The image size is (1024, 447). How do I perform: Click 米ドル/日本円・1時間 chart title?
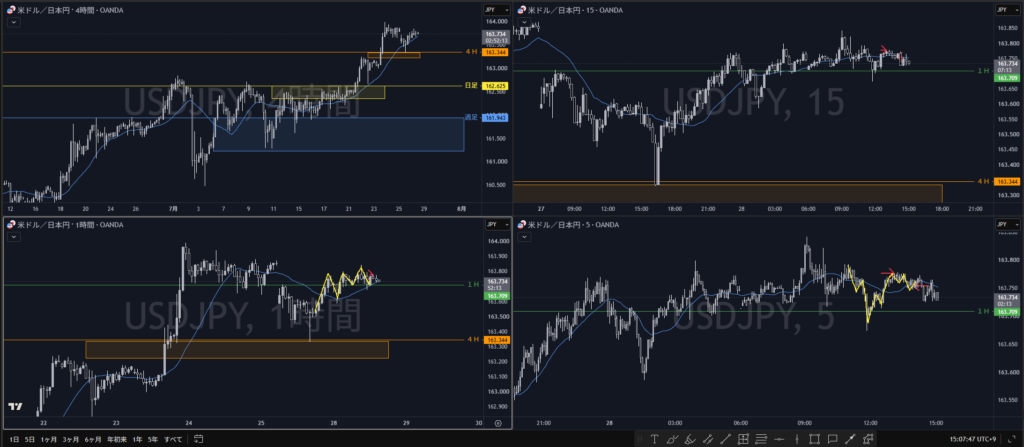(70, 224)
